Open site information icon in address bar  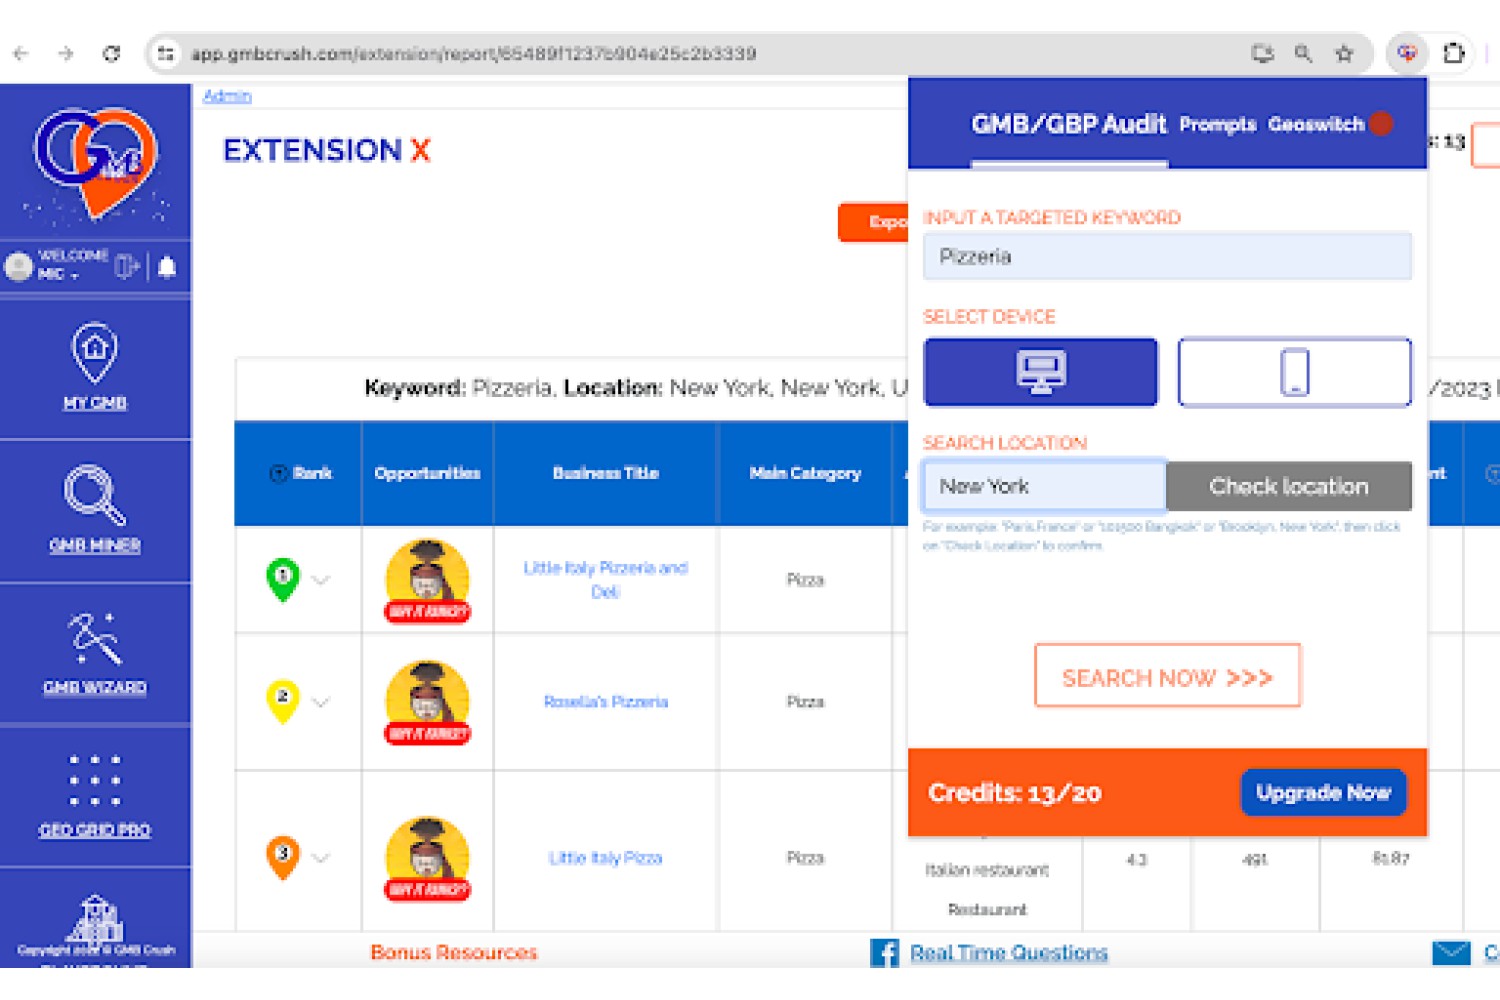(166, 54)
